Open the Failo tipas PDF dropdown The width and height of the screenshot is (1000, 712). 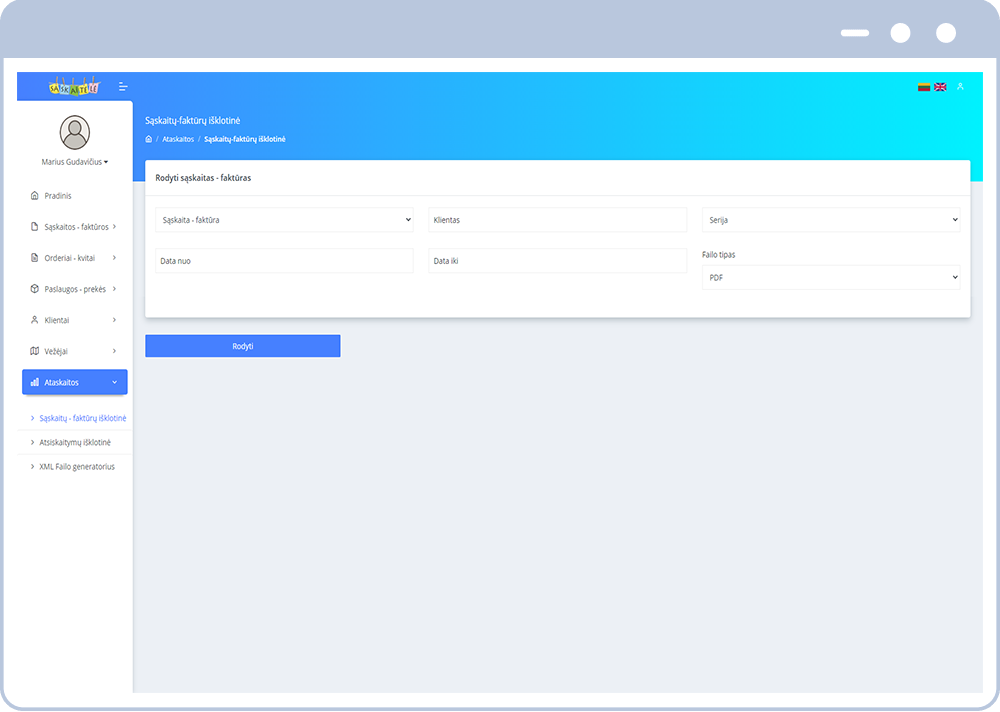[x=831, y=278]
